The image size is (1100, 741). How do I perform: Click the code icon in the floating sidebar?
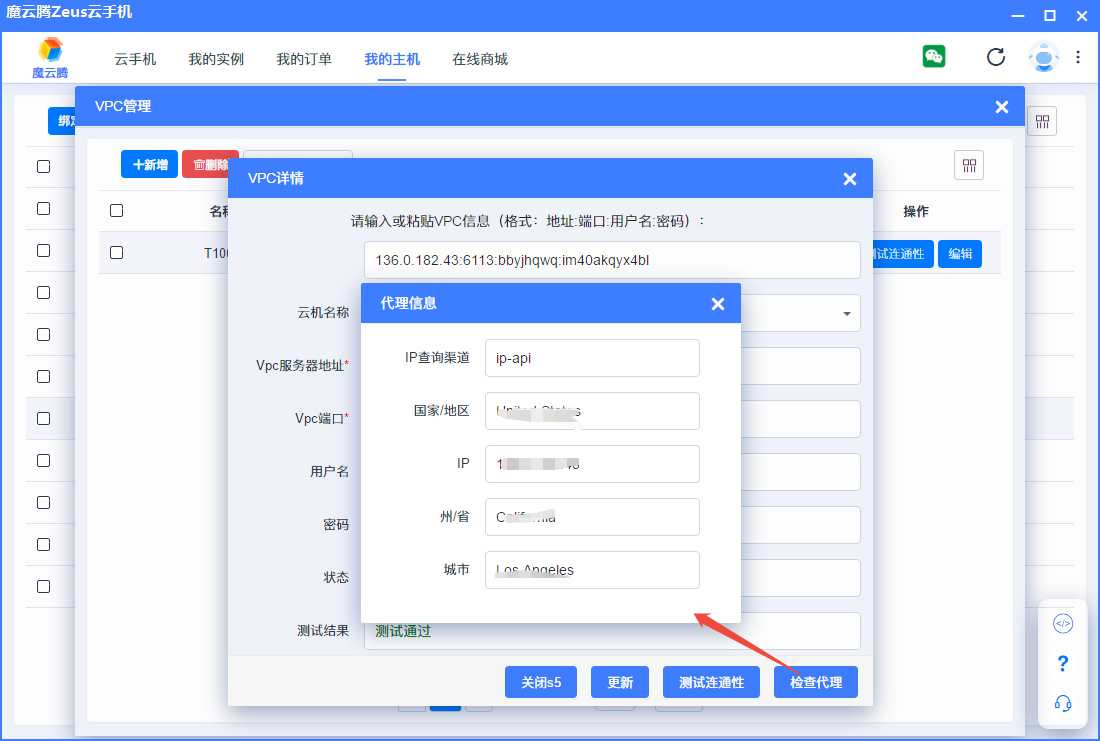[1063, 624]
